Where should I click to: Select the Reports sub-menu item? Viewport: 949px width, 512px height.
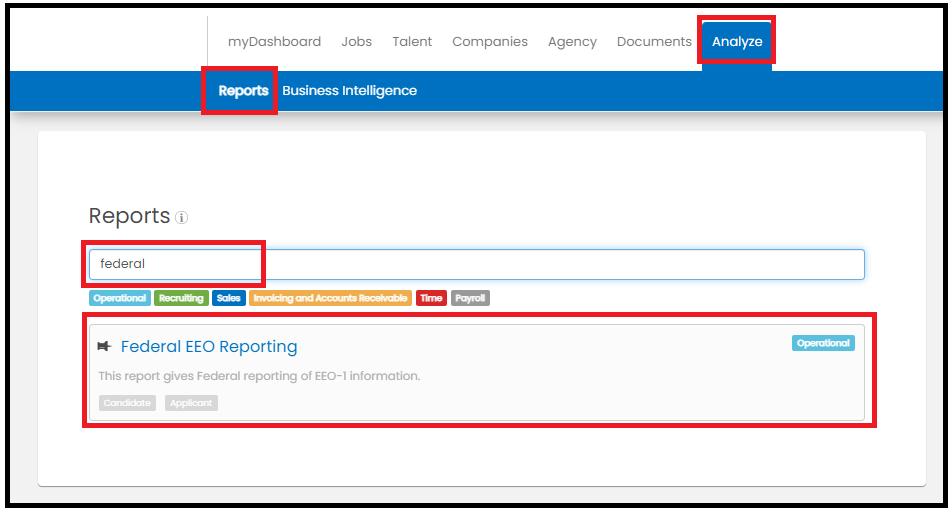pos(243,91)
